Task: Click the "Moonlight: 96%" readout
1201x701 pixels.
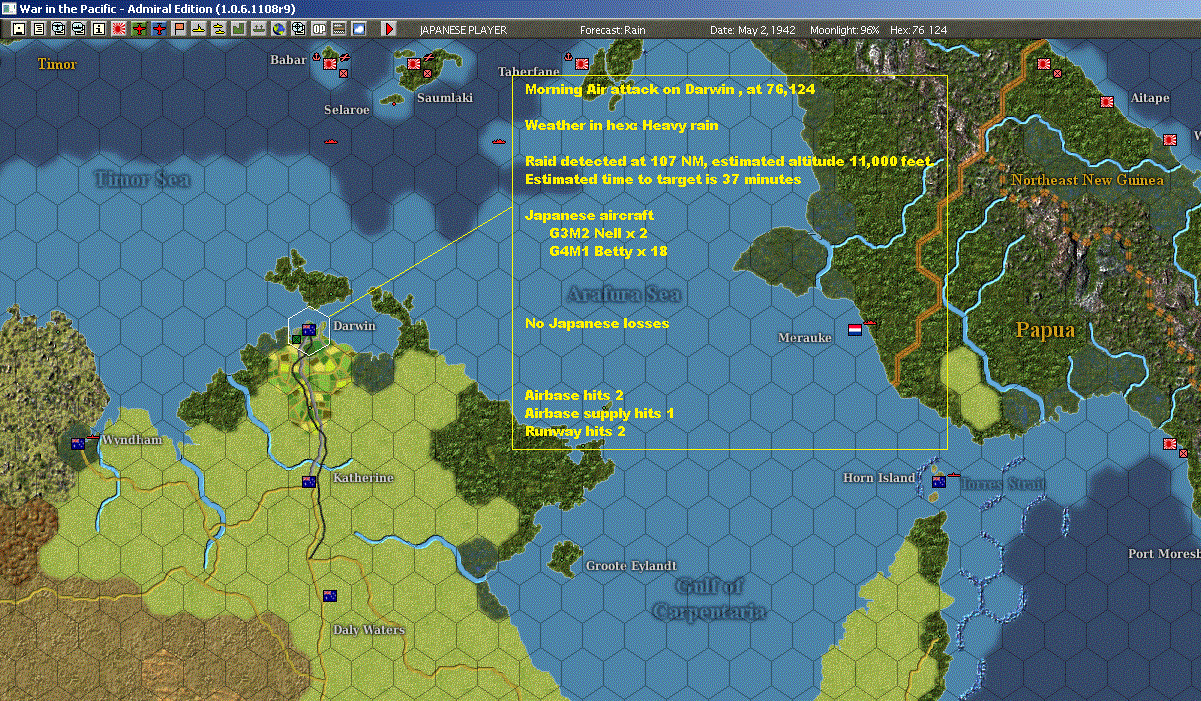Action: click(845, 30)
